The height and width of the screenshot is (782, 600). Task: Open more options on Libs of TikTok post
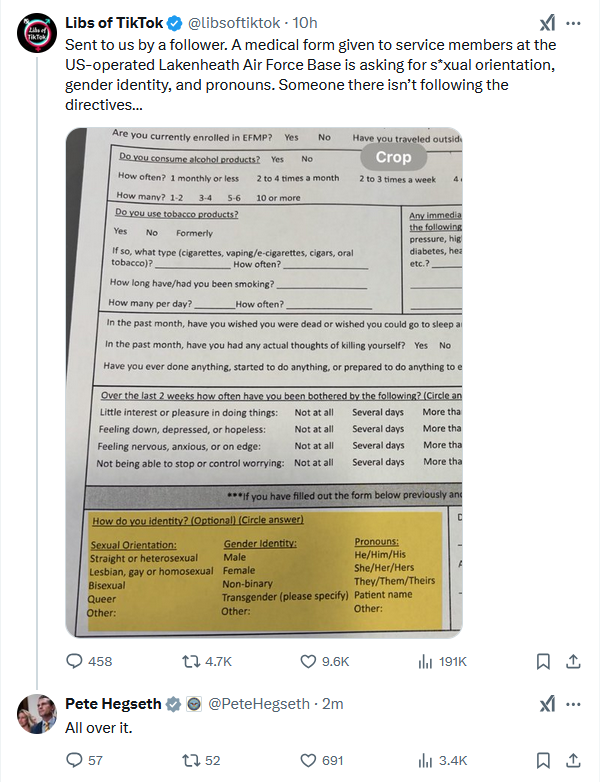(574, 24)
